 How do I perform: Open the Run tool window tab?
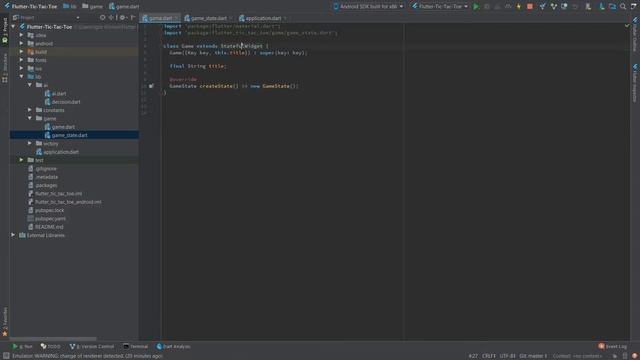click(x=22, y=347)
